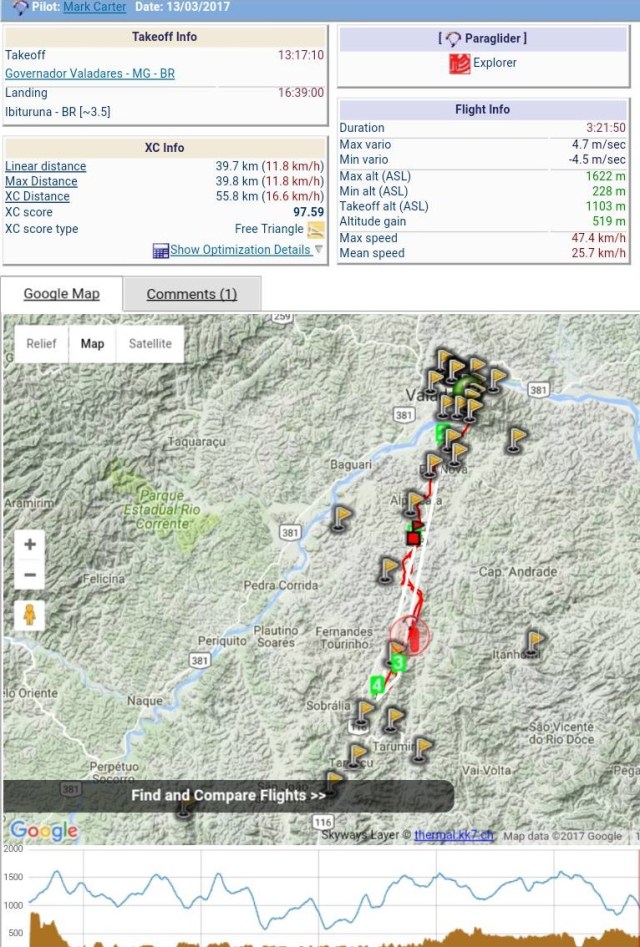Expand Show Optimization Details

tap(240, 250)
